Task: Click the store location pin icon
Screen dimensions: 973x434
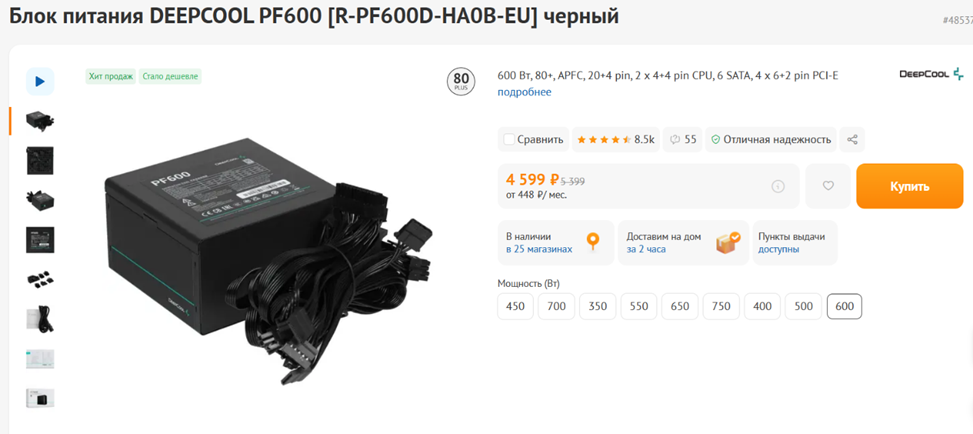Action: (593, 242)
